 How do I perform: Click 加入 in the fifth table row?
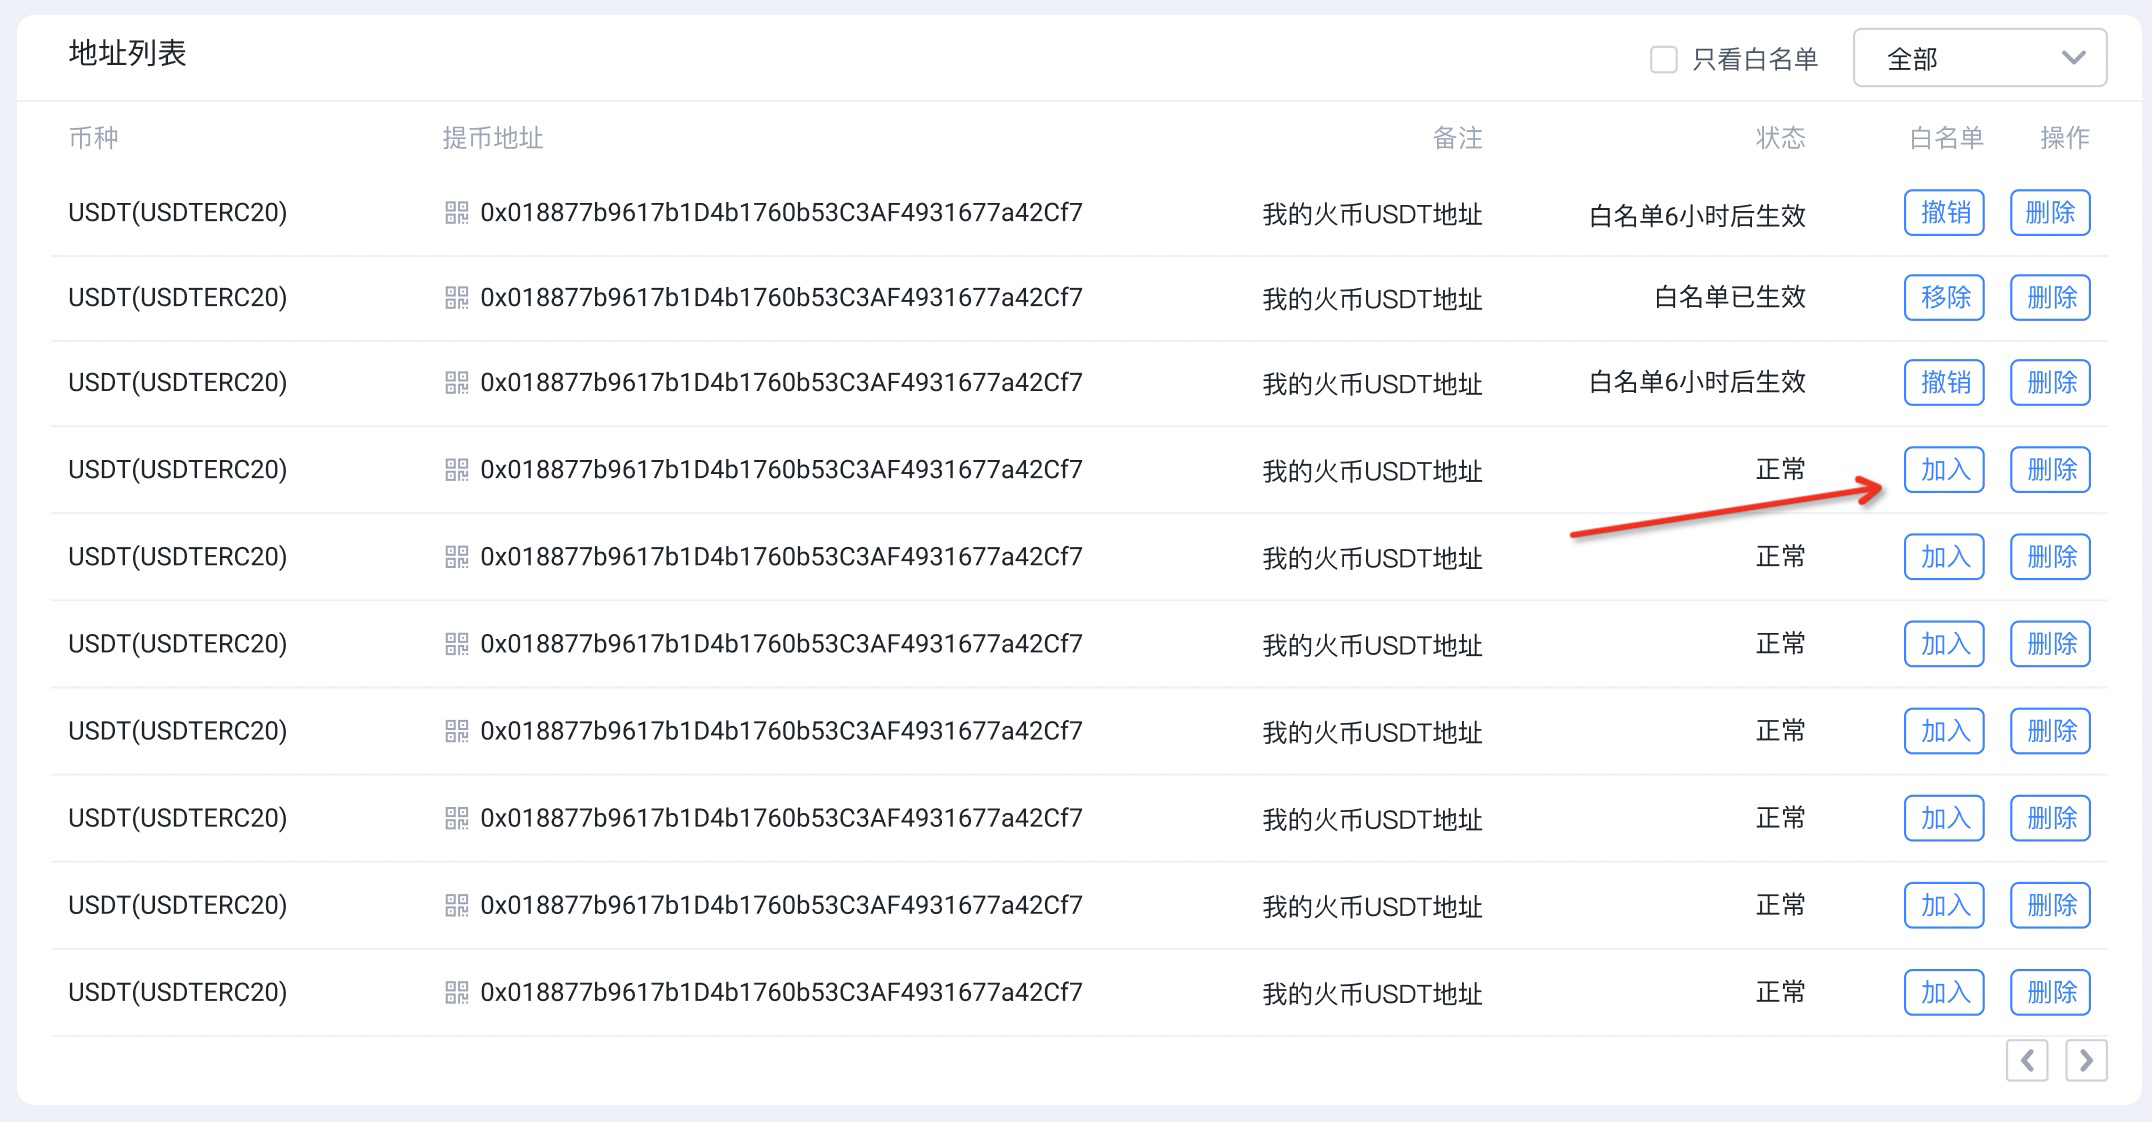[1944, 556]
